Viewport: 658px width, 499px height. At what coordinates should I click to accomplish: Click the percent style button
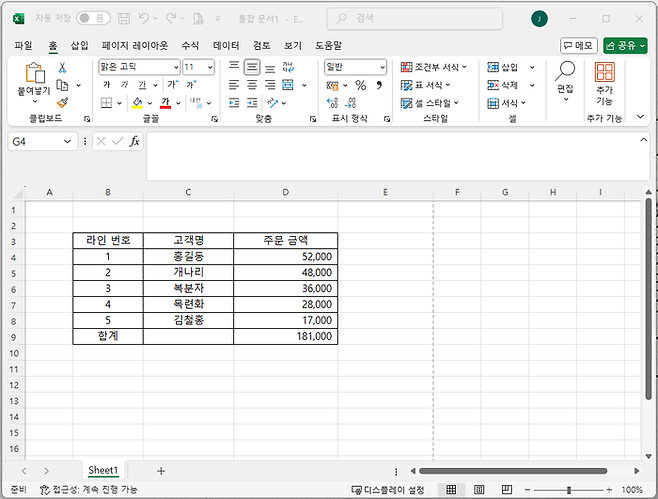pyautogui.click(x=360, y=86)
